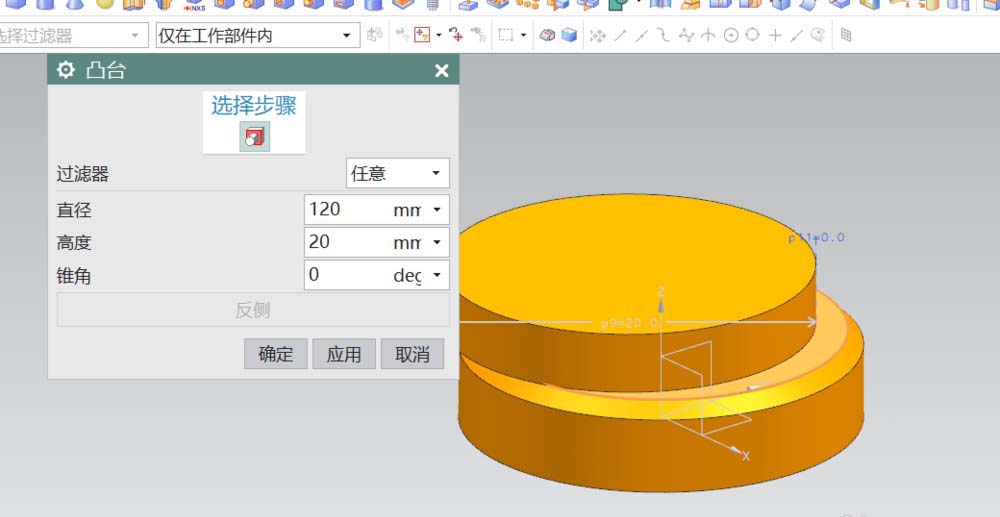1000x517 pixels.
Task: Select the p9=20.0 dimension label
Action: (x=629, y=324)
